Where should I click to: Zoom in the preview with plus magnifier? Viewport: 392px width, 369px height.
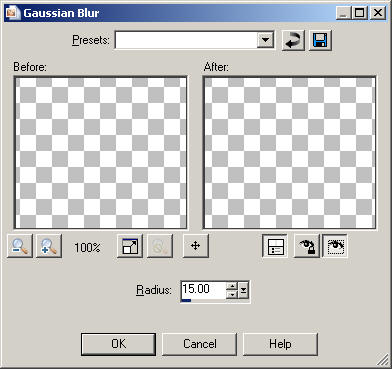[49, 246]
